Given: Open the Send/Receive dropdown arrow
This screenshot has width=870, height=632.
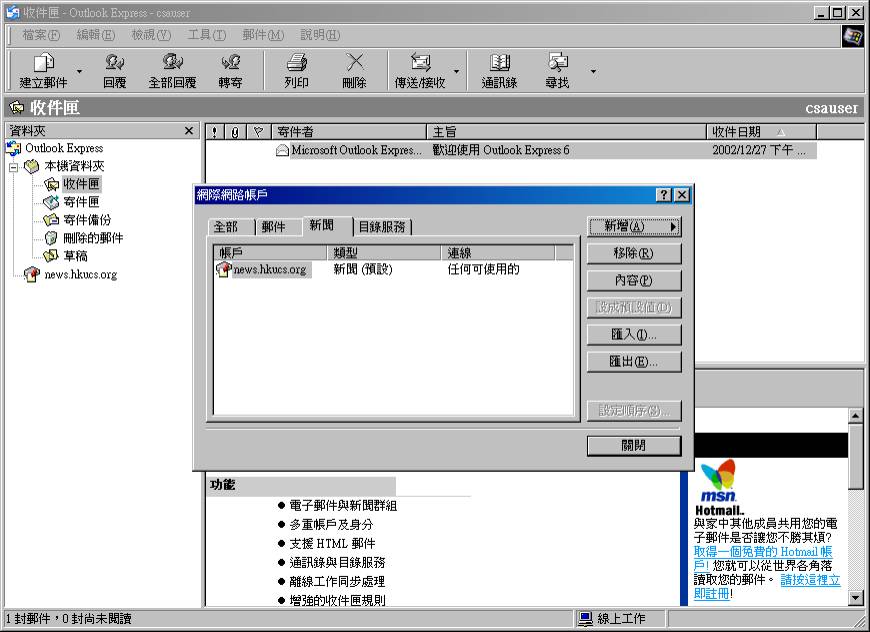Looking at the screenshot, I should 456,72.
